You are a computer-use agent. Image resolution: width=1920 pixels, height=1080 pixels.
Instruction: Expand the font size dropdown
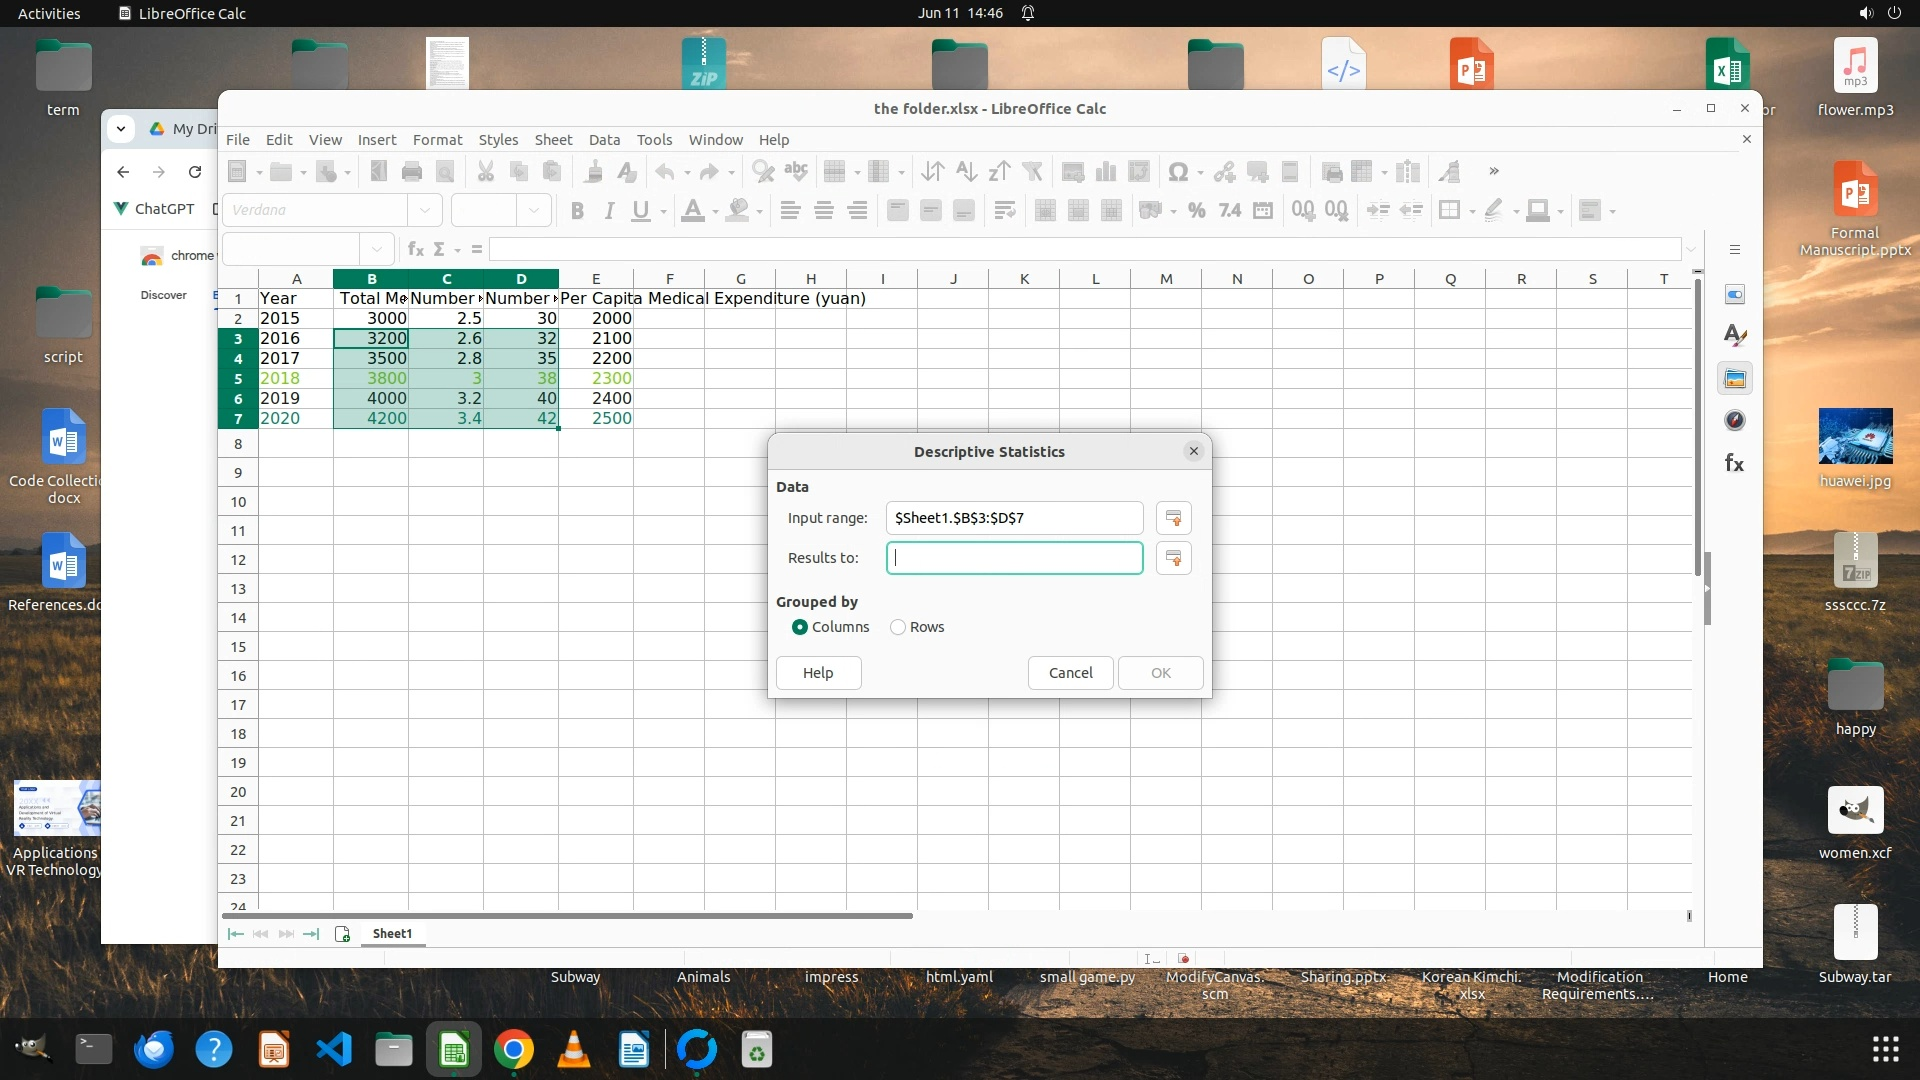pyautogui.click(x=534, y=210)
